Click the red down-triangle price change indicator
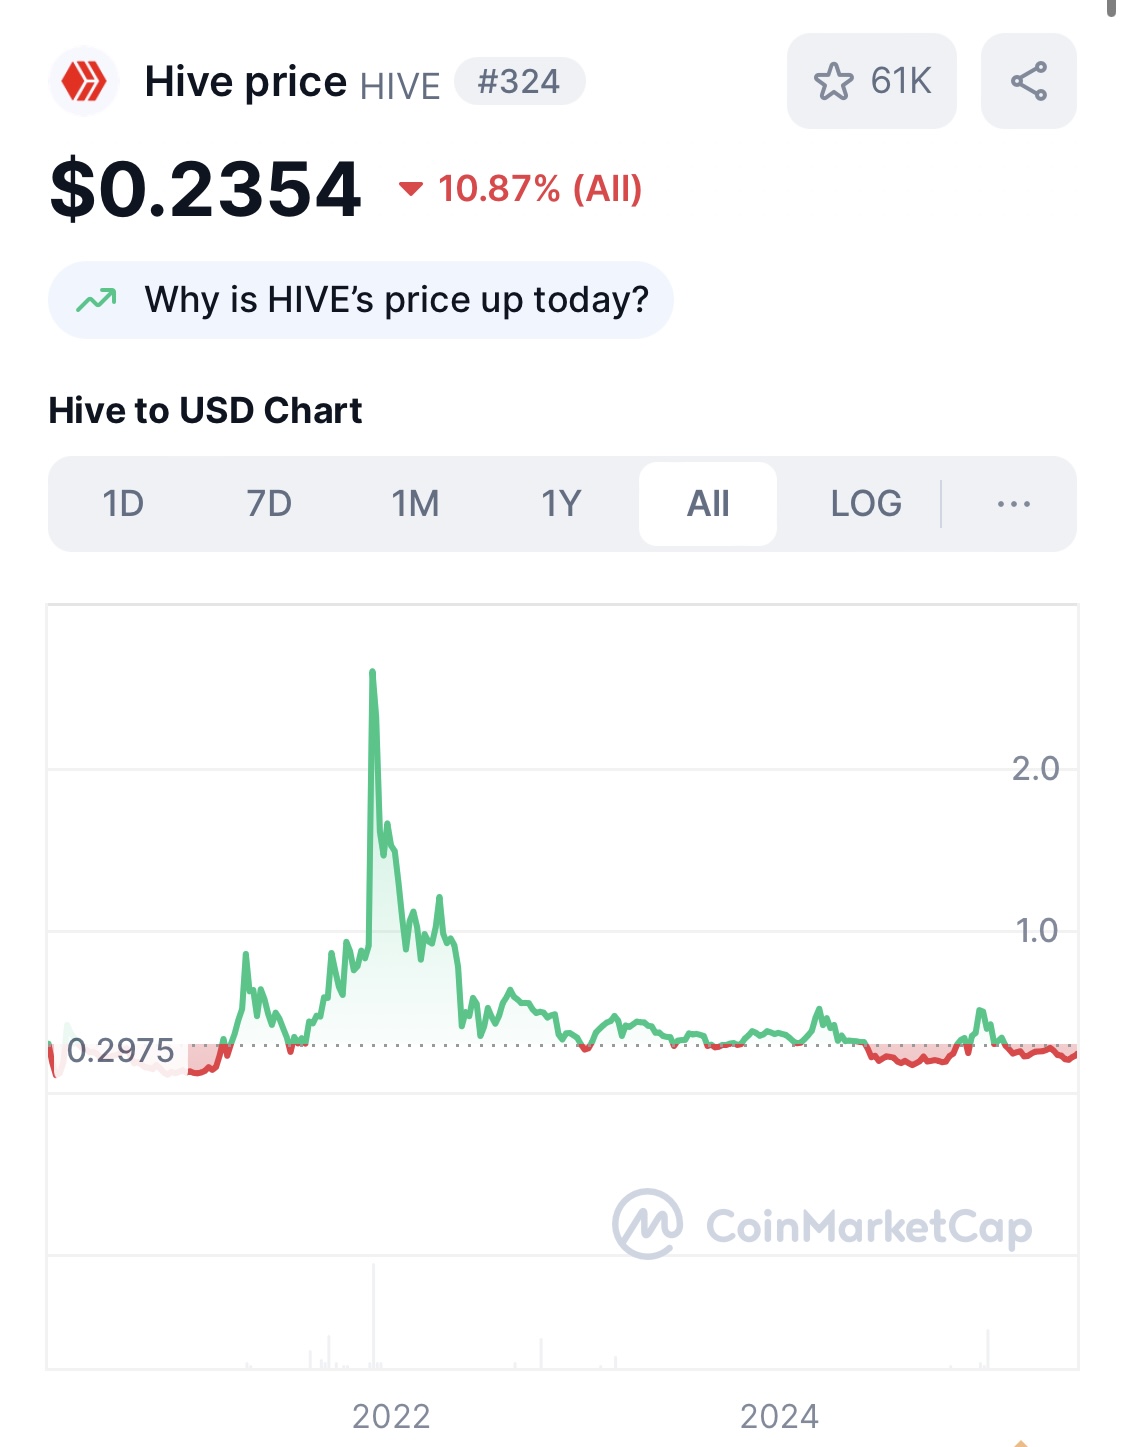Image resolution: width=1125 pixels, height=1447 pixels. click(x=411, y=188)
